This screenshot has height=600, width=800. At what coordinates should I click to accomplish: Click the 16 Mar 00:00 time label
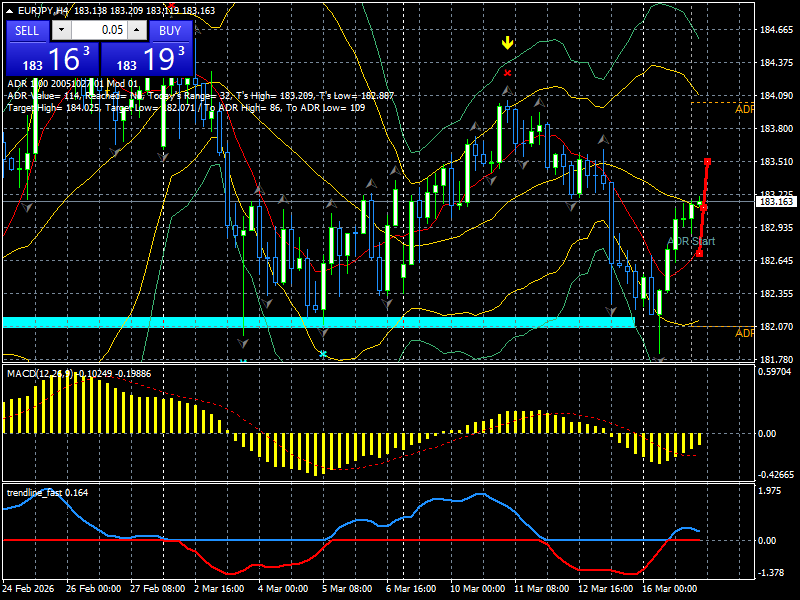pos(669,588)
